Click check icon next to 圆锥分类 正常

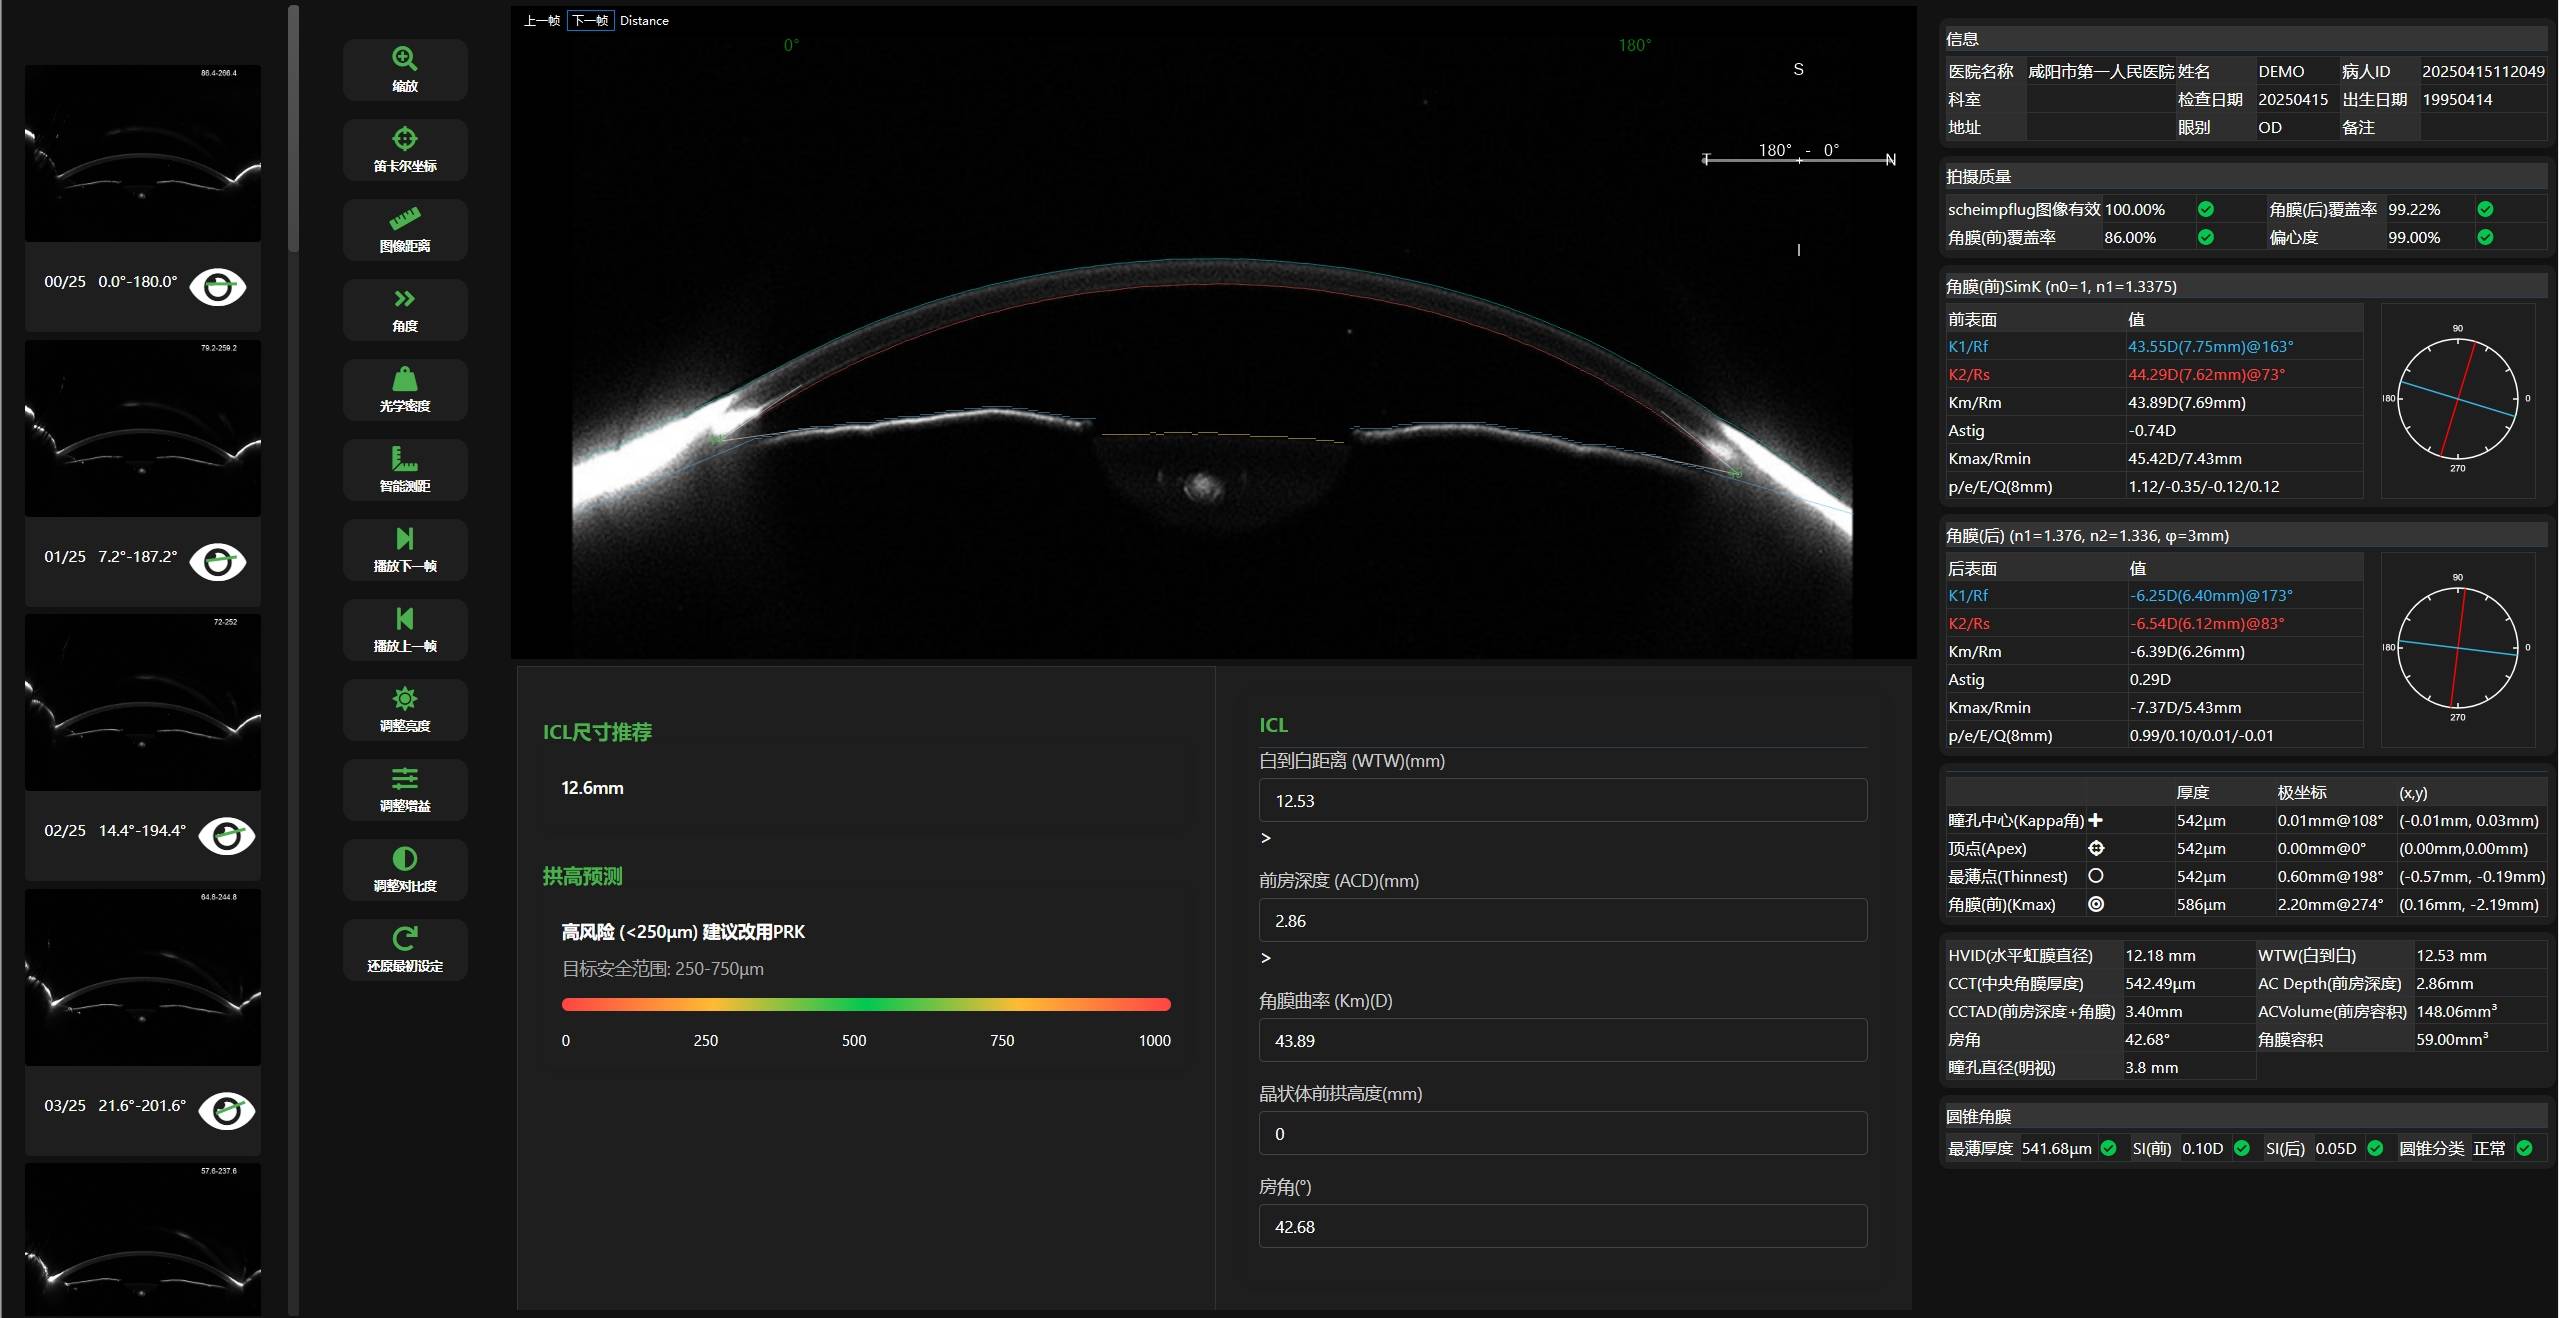[2524, 1148]
